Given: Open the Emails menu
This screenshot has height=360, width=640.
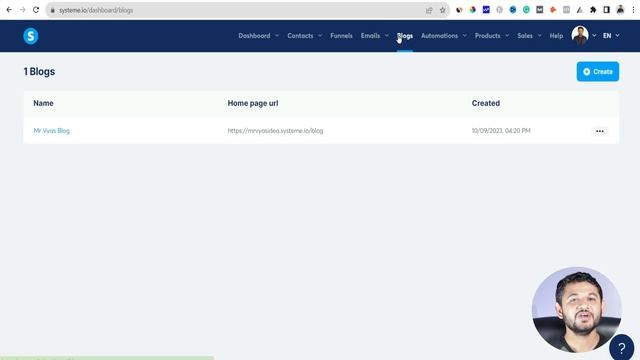Looking at the screenshot, I should point(370,36).
